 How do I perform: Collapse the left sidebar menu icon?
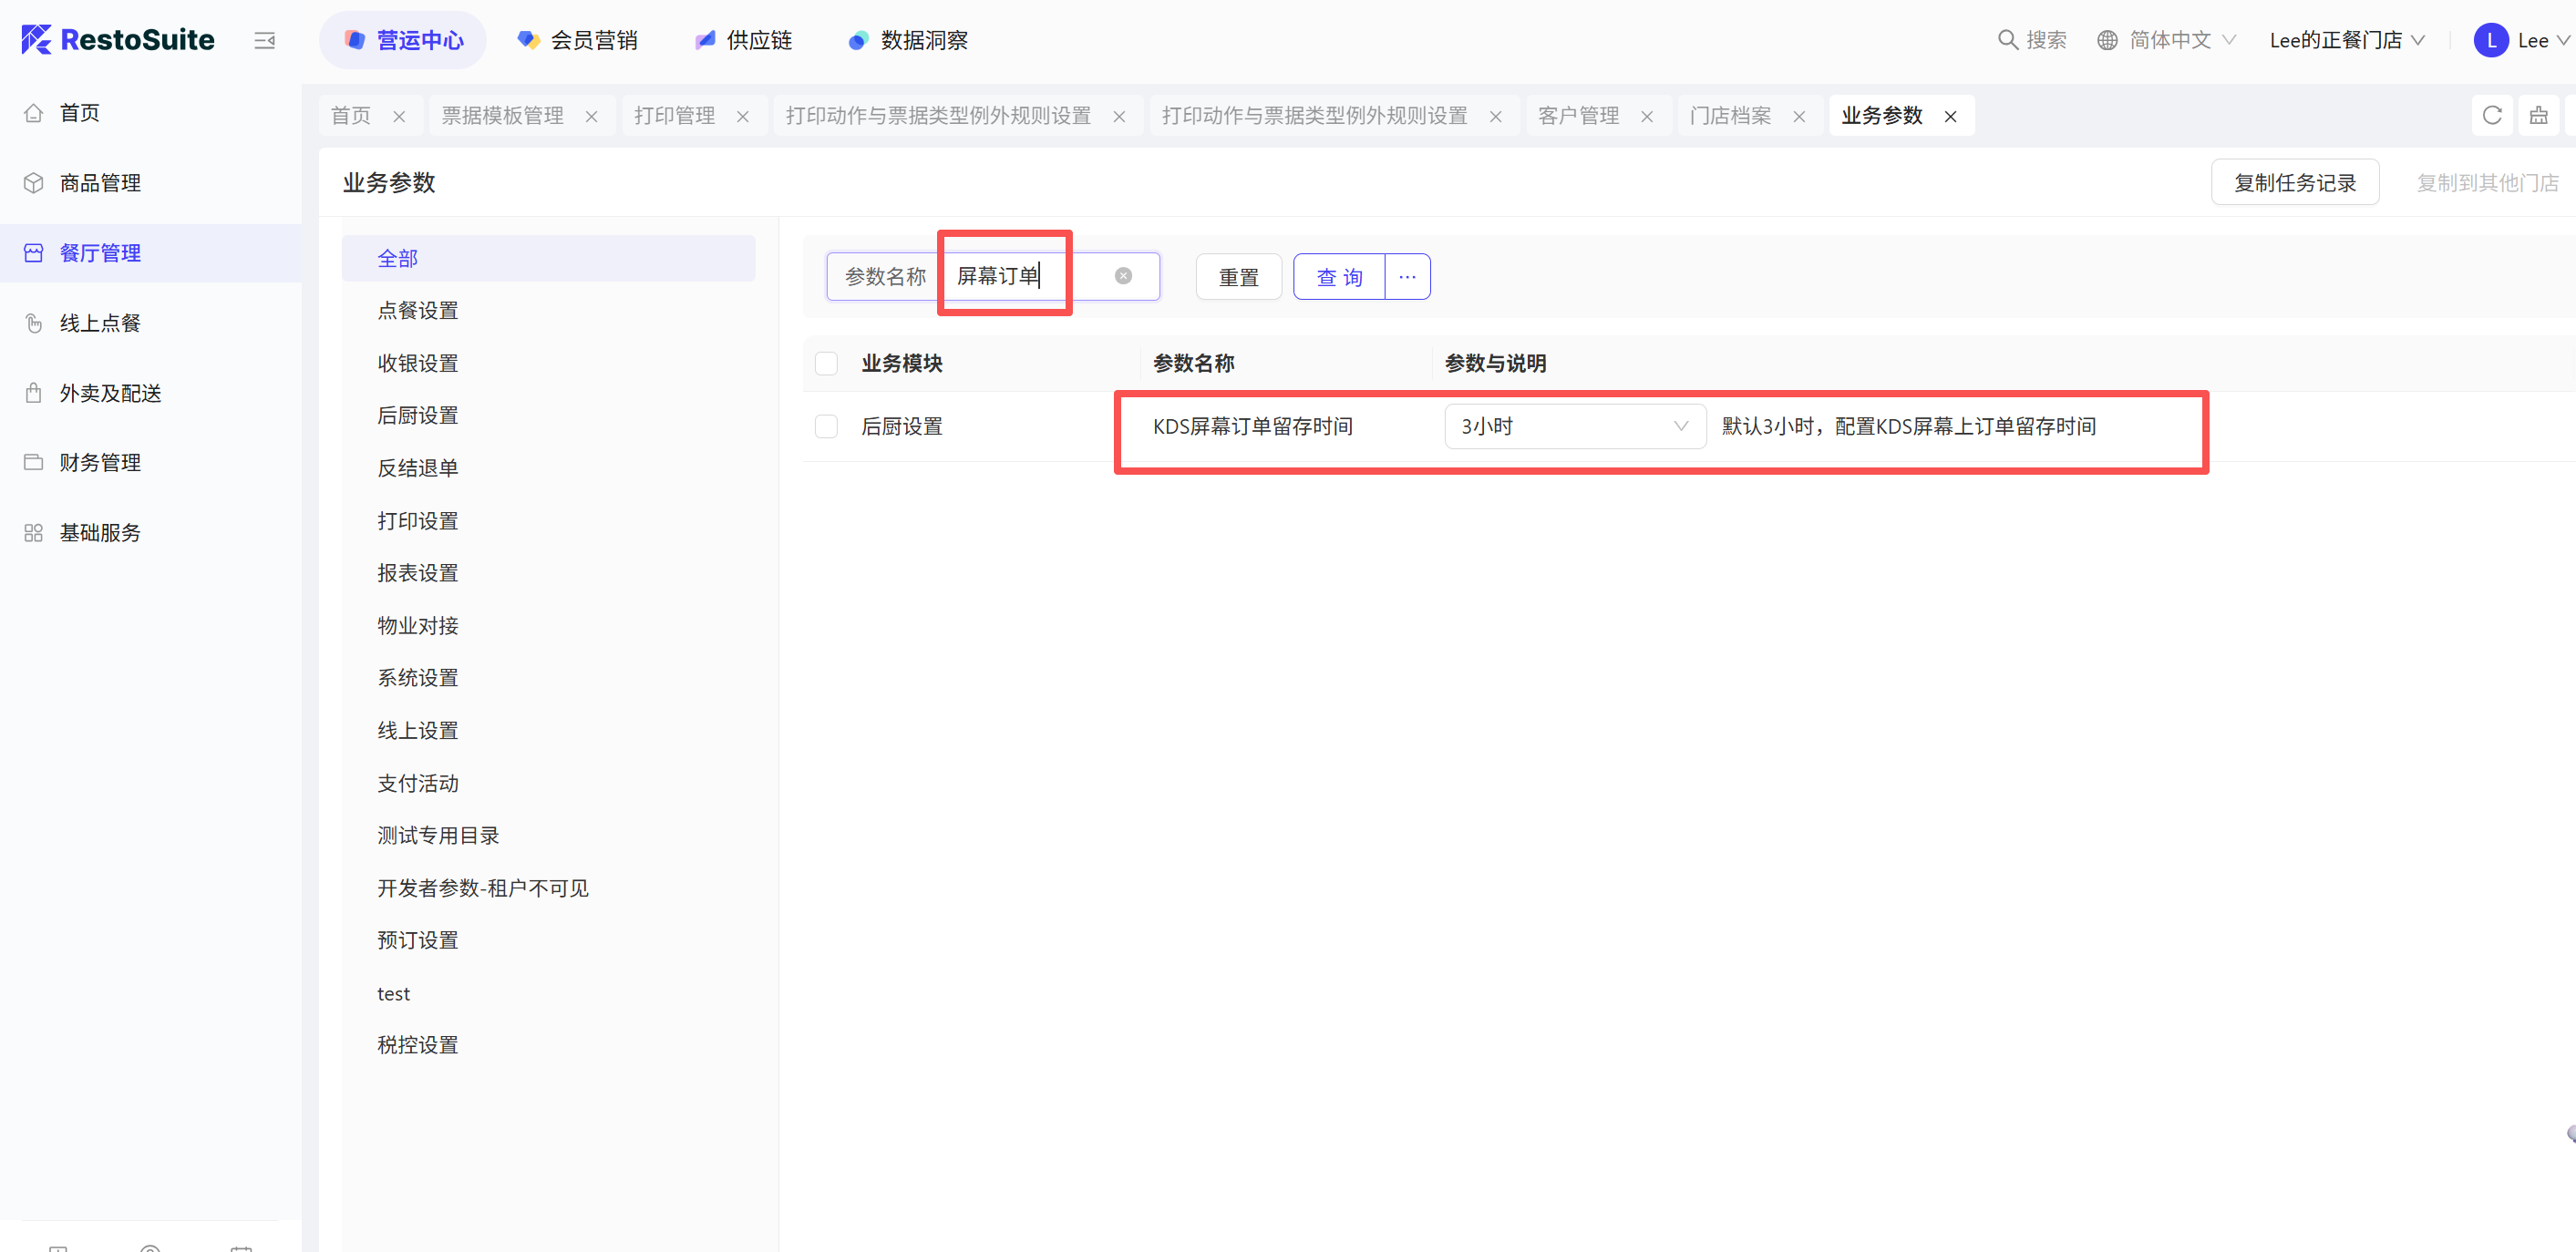tap(264, 41)
